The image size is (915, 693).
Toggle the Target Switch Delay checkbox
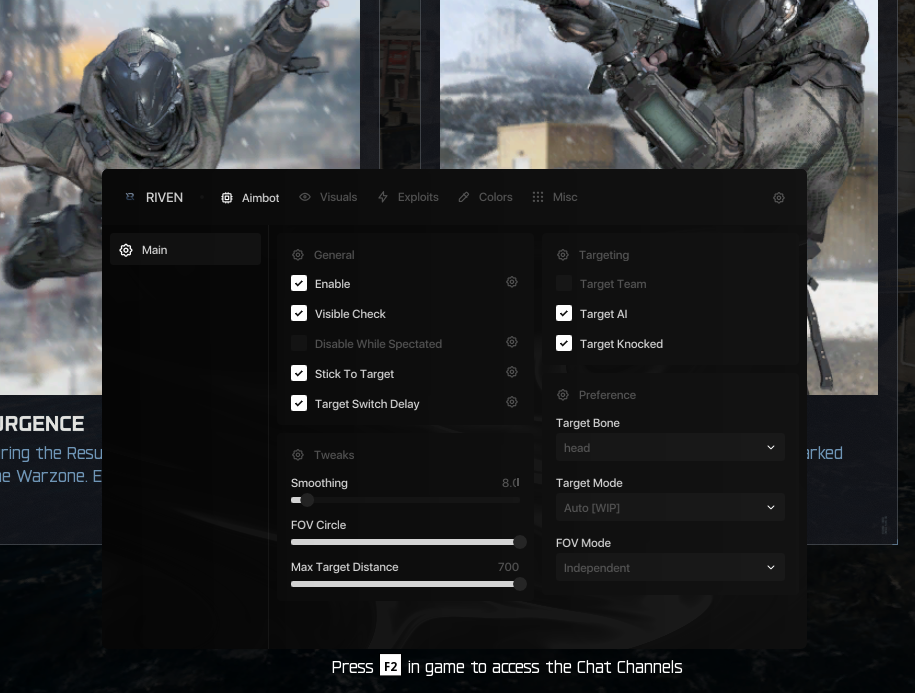[x=299, y=403]
